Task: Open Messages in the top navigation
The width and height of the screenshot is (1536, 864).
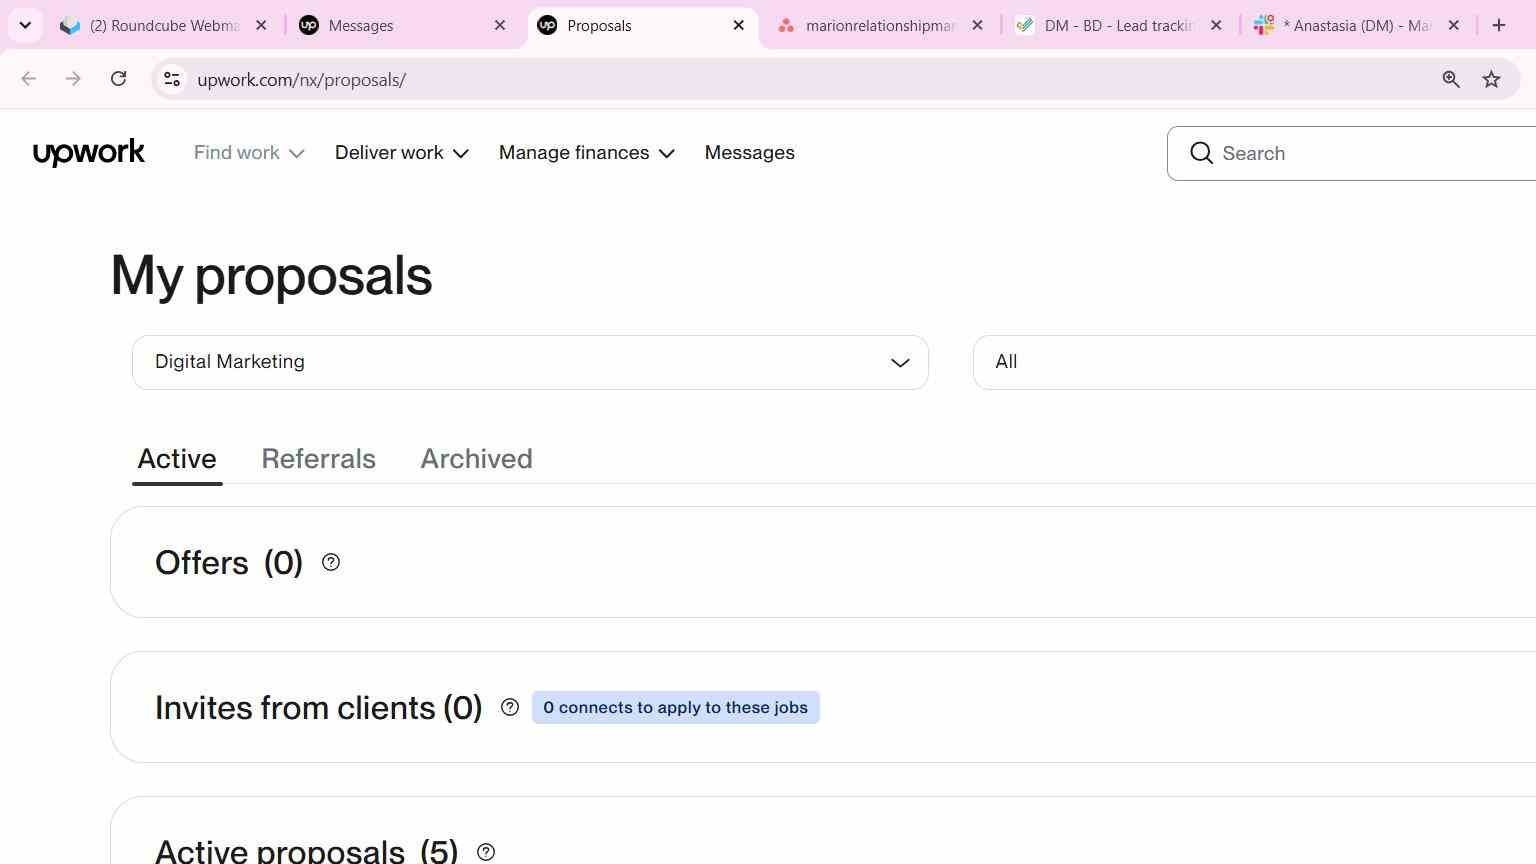Action: point(750,153)
